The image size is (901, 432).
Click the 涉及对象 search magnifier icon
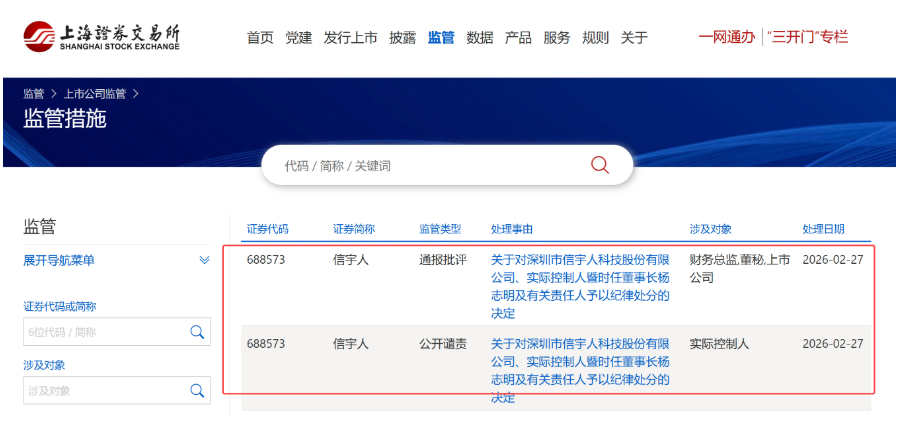coord(197,390)
